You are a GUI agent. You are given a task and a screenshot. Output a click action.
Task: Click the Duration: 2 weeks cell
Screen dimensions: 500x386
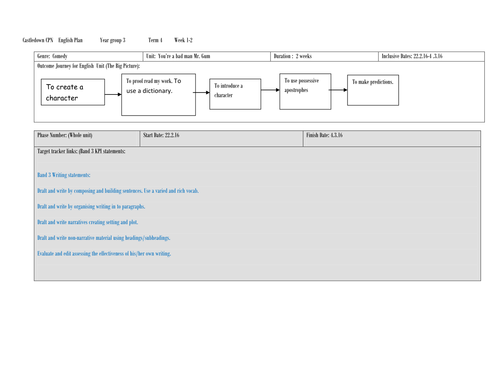click(324, 56)
